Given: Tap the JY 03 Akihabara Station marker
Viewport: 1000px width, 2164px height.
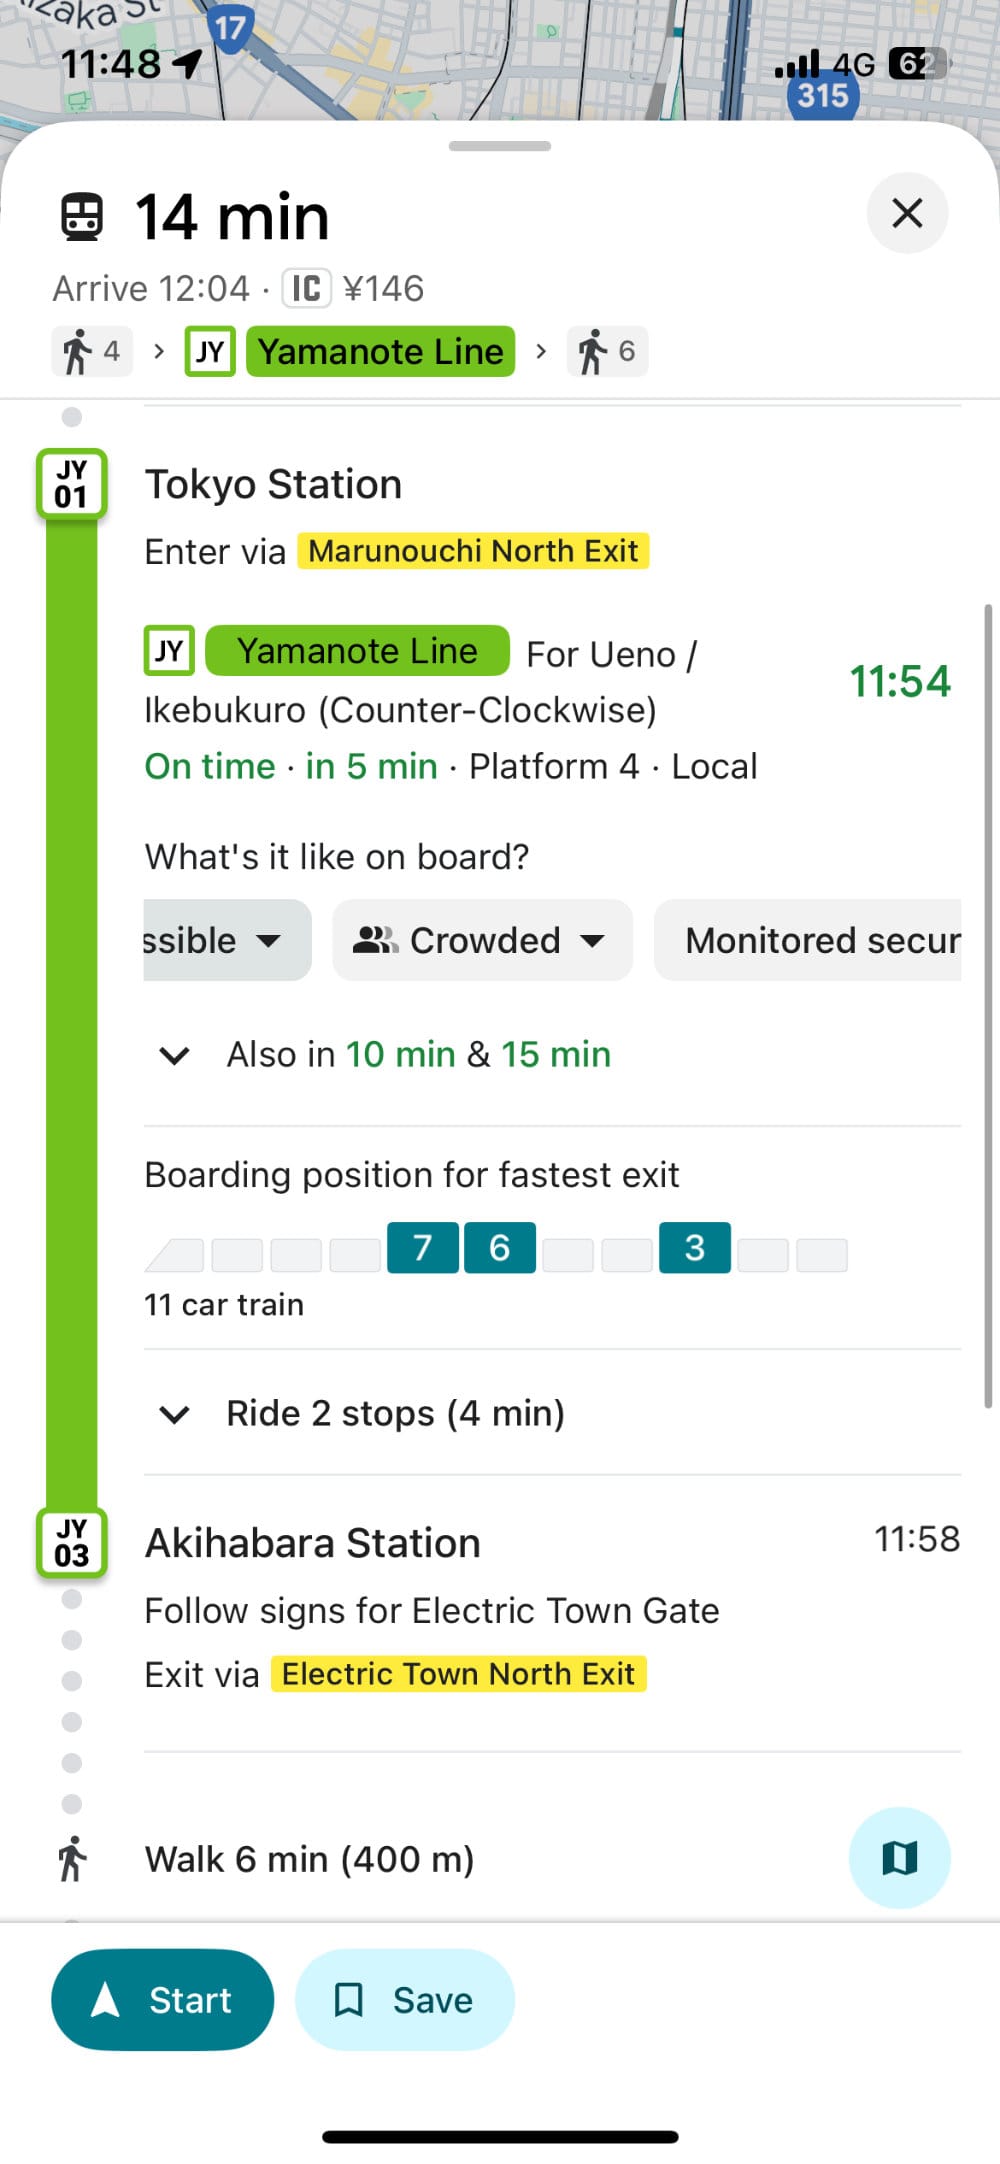Looking at the screenshot, I should pyautogui.click(x=72, y=1542).
